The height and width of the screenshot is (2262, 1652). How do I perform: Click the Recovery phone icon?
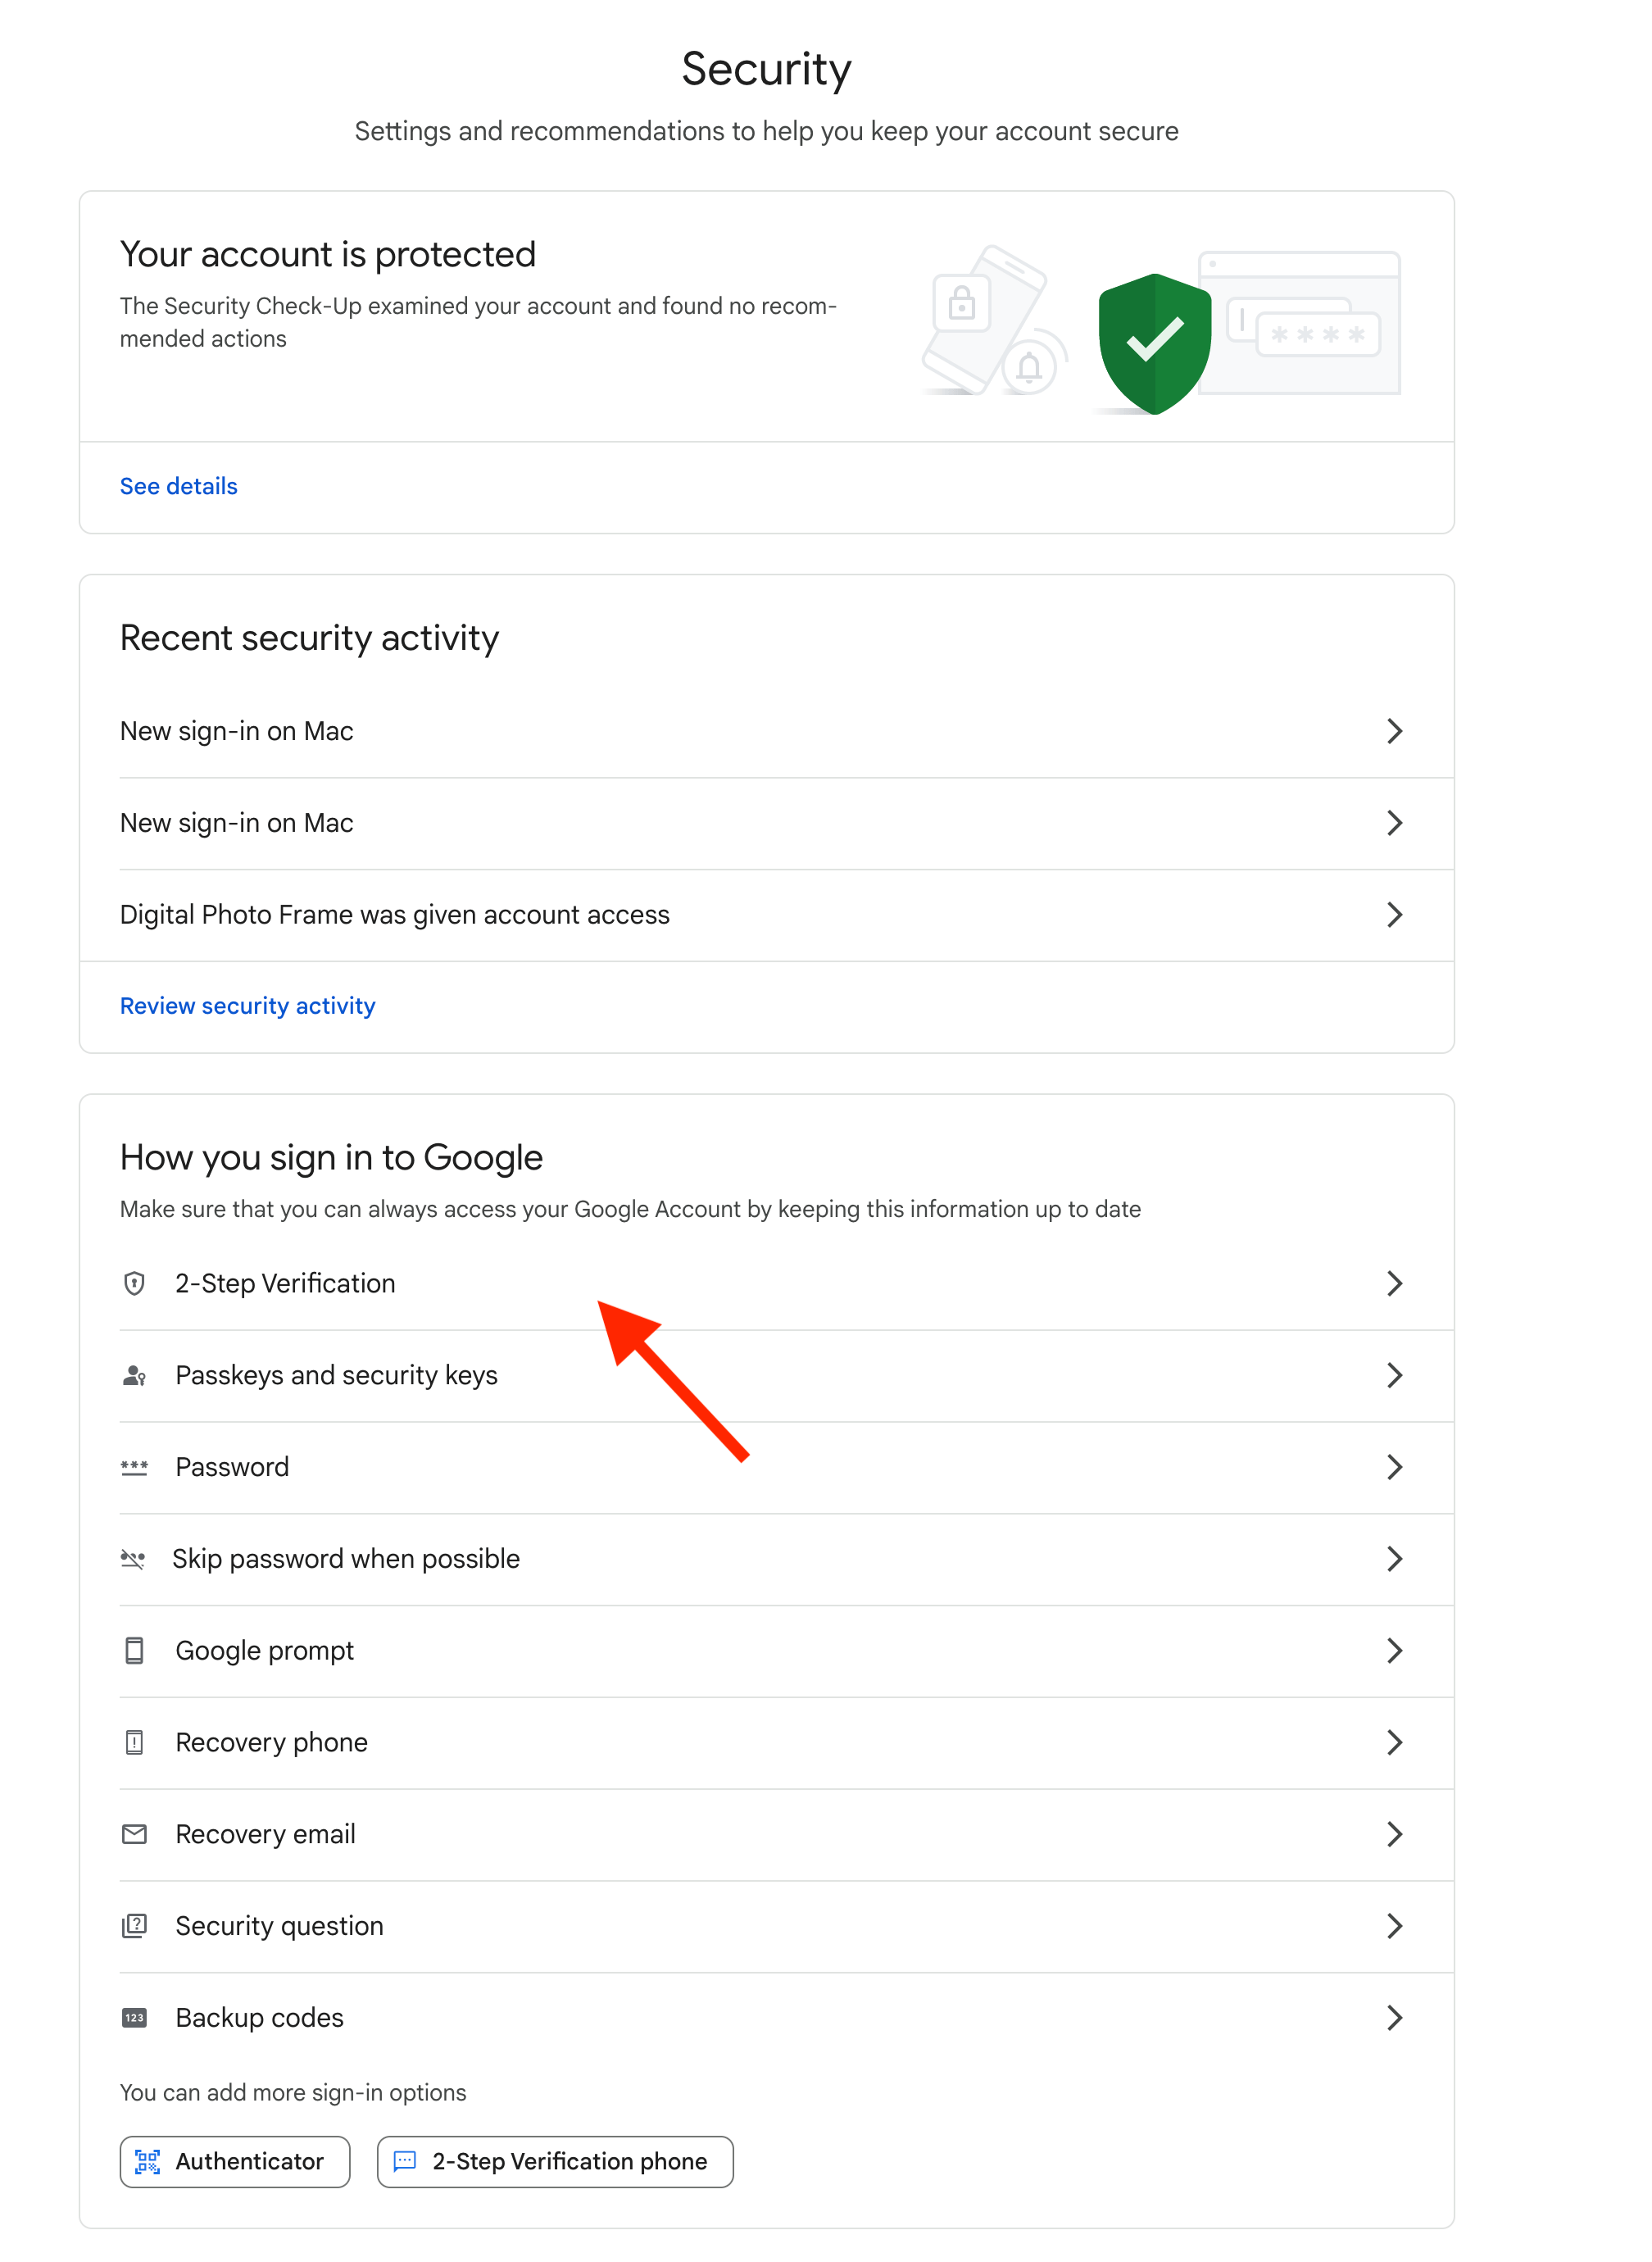pos(134,1742)
